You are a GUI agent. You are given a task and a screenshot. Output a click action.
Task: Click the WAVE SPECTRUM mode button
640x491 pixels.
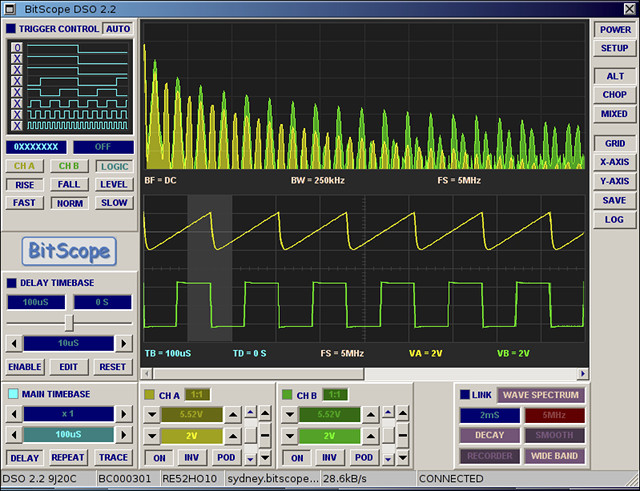pyautogui.click(x=541, y=395)
